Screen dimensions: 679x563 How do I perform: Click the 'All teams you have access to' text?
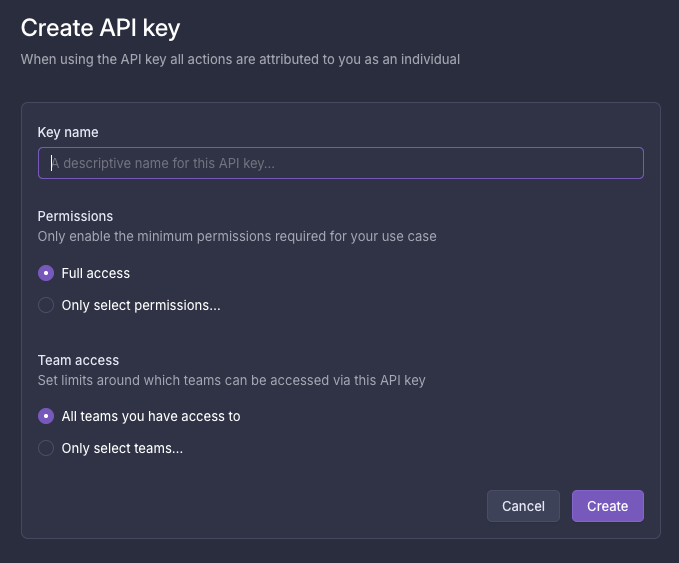click(x=151, y=416)
